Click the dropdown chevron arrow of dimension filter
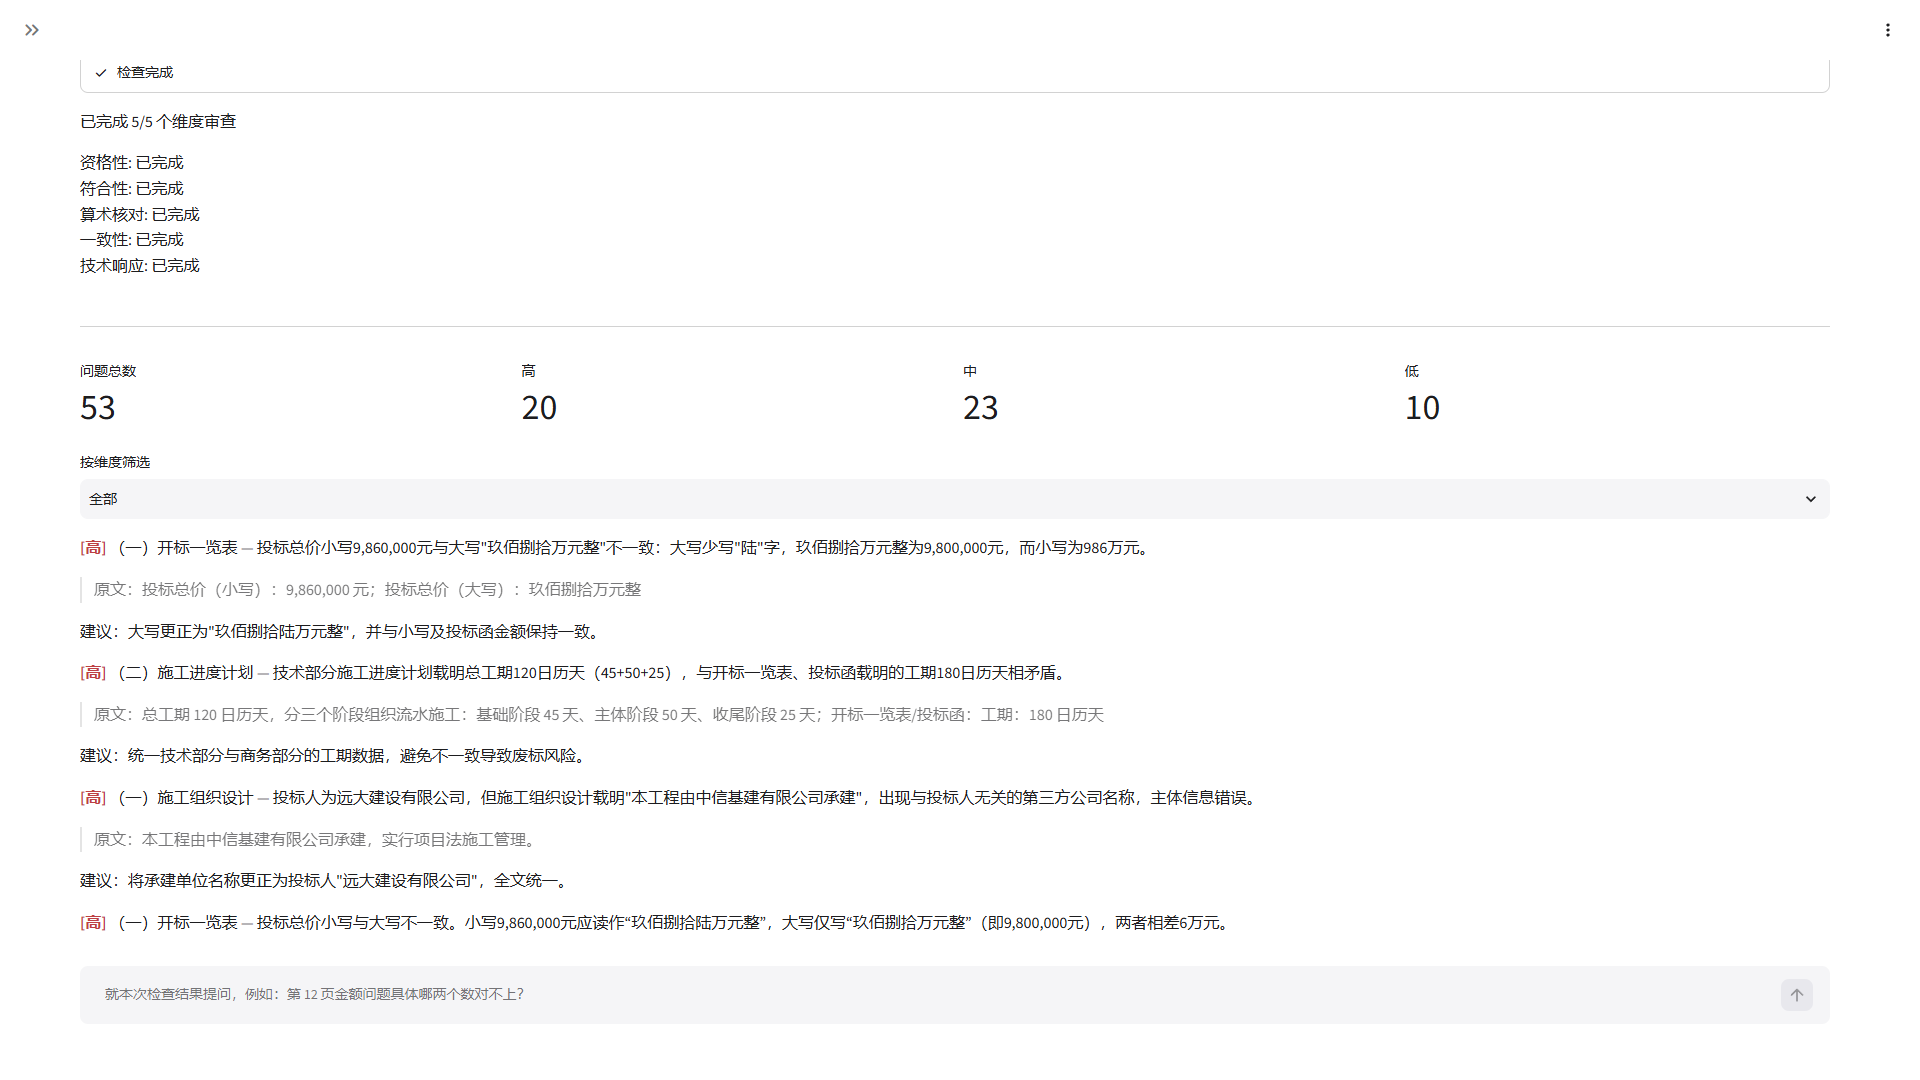This screenshot has width=1920, height=1080. point(1810,499)
